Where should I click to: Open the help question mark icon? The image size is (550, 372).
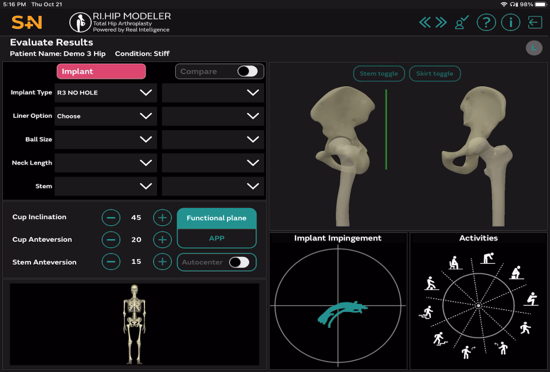tap(486, 23)
